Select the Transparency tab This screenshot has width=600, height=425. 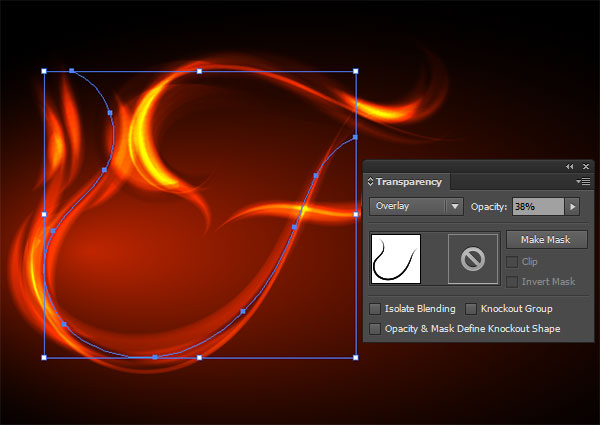[x=408, y=182]
